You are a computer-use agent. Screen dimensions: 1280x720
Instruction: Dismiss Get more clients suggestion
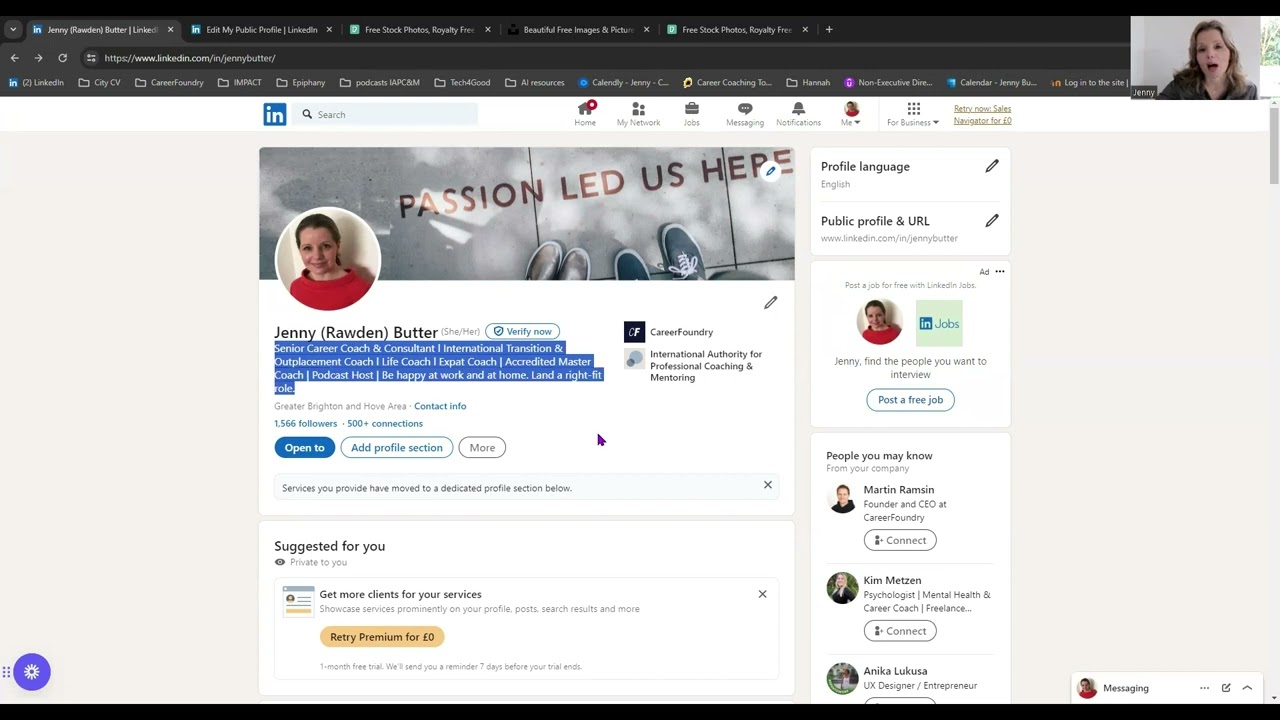pyautogui.click(x=762, y=594)
